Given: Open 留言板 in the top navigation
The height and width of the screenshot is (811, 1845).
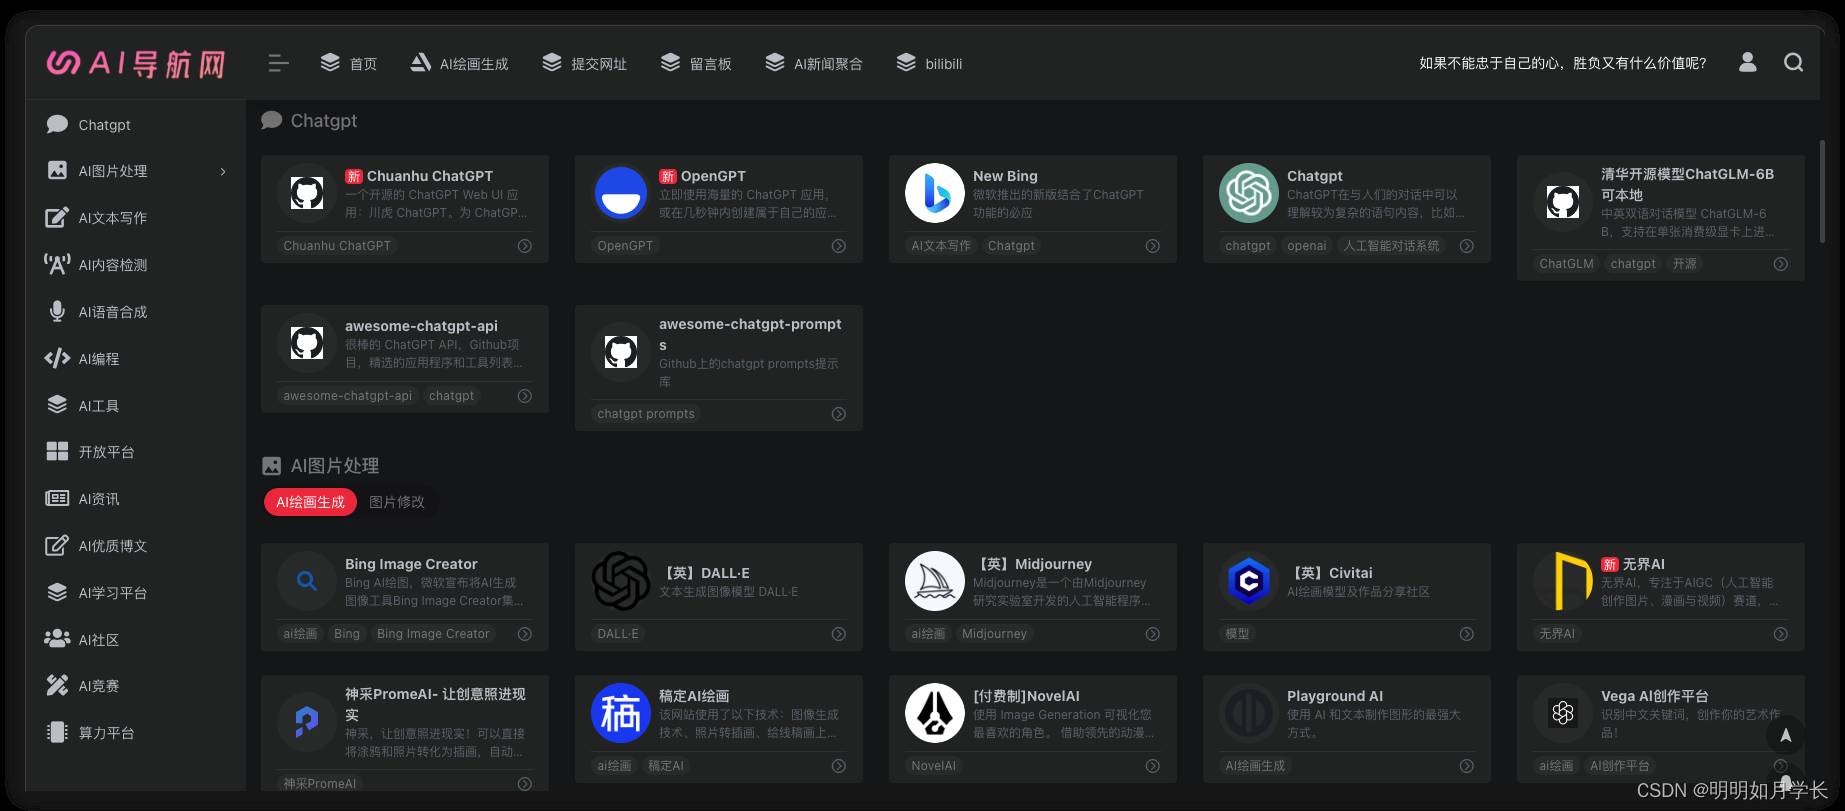Looking at the screenshot, I should [x=696, y=63].
